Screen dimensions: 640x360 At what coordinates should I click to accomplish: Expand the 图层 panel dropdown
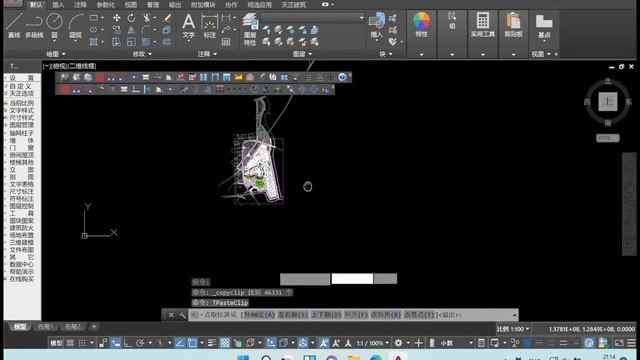[302, 54]
